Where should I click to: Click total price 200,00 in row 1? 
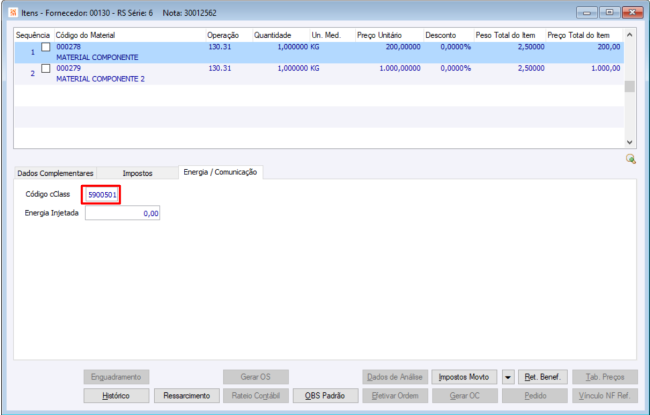[609, 47]
